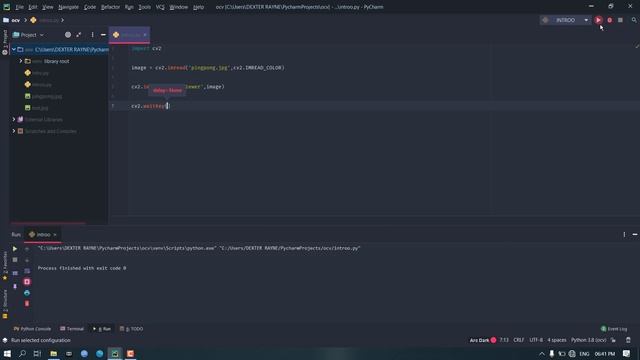640x360 pixels.
Task: Toggle the pin tab icon in Run panel
Action: [x=15, y=287]
